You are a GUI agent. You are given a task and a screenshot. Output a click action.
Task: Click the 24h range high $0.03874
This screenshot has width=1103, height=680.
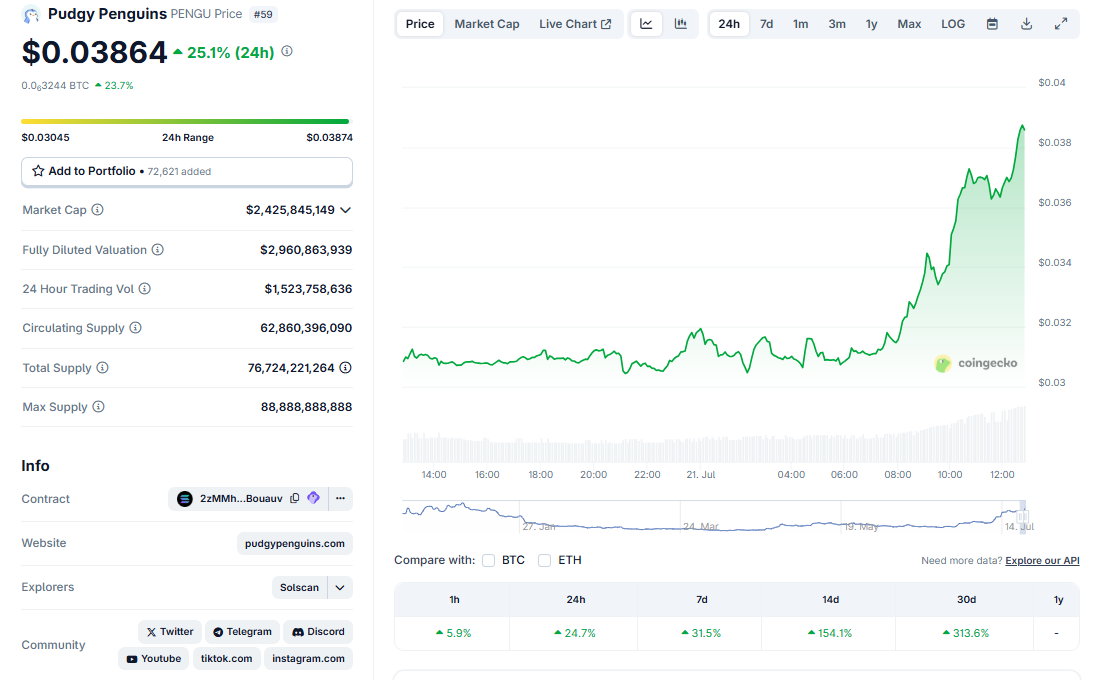[x=329, y=138]
